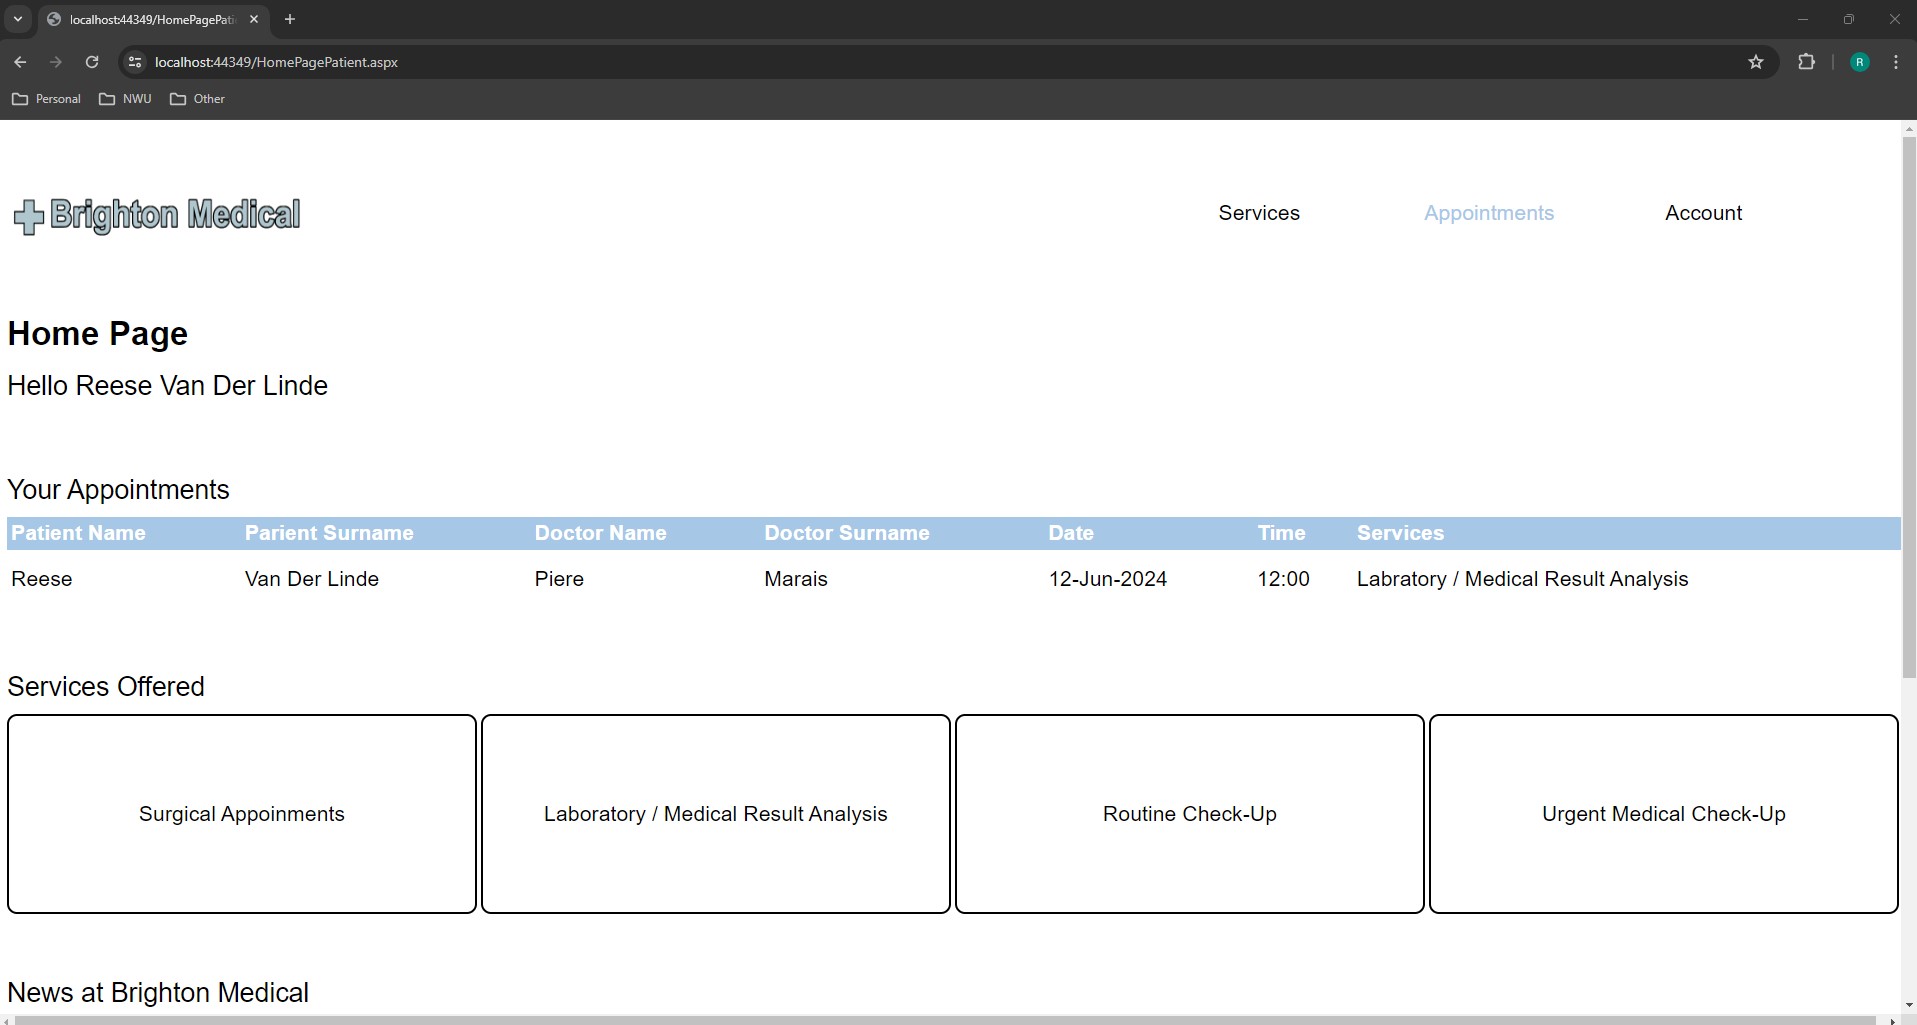1917x1025 pixels.
Task: Click the News at Brighton Medical heading
Action: tap(158, 993)
